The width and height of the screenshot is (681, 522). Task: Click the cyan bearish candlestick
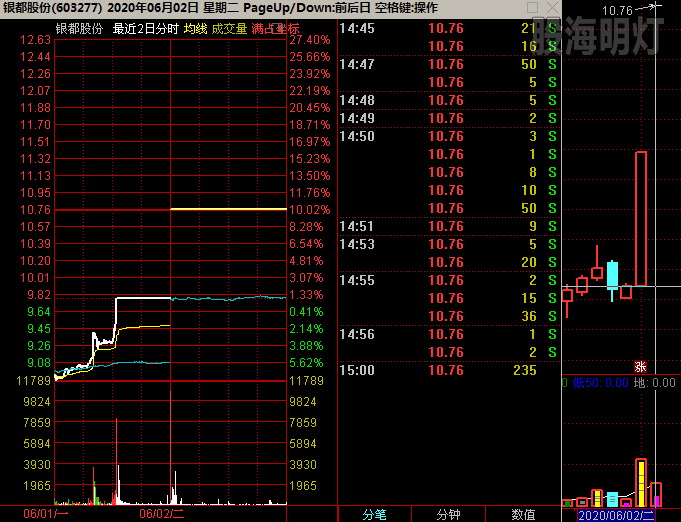coord(612,281)
